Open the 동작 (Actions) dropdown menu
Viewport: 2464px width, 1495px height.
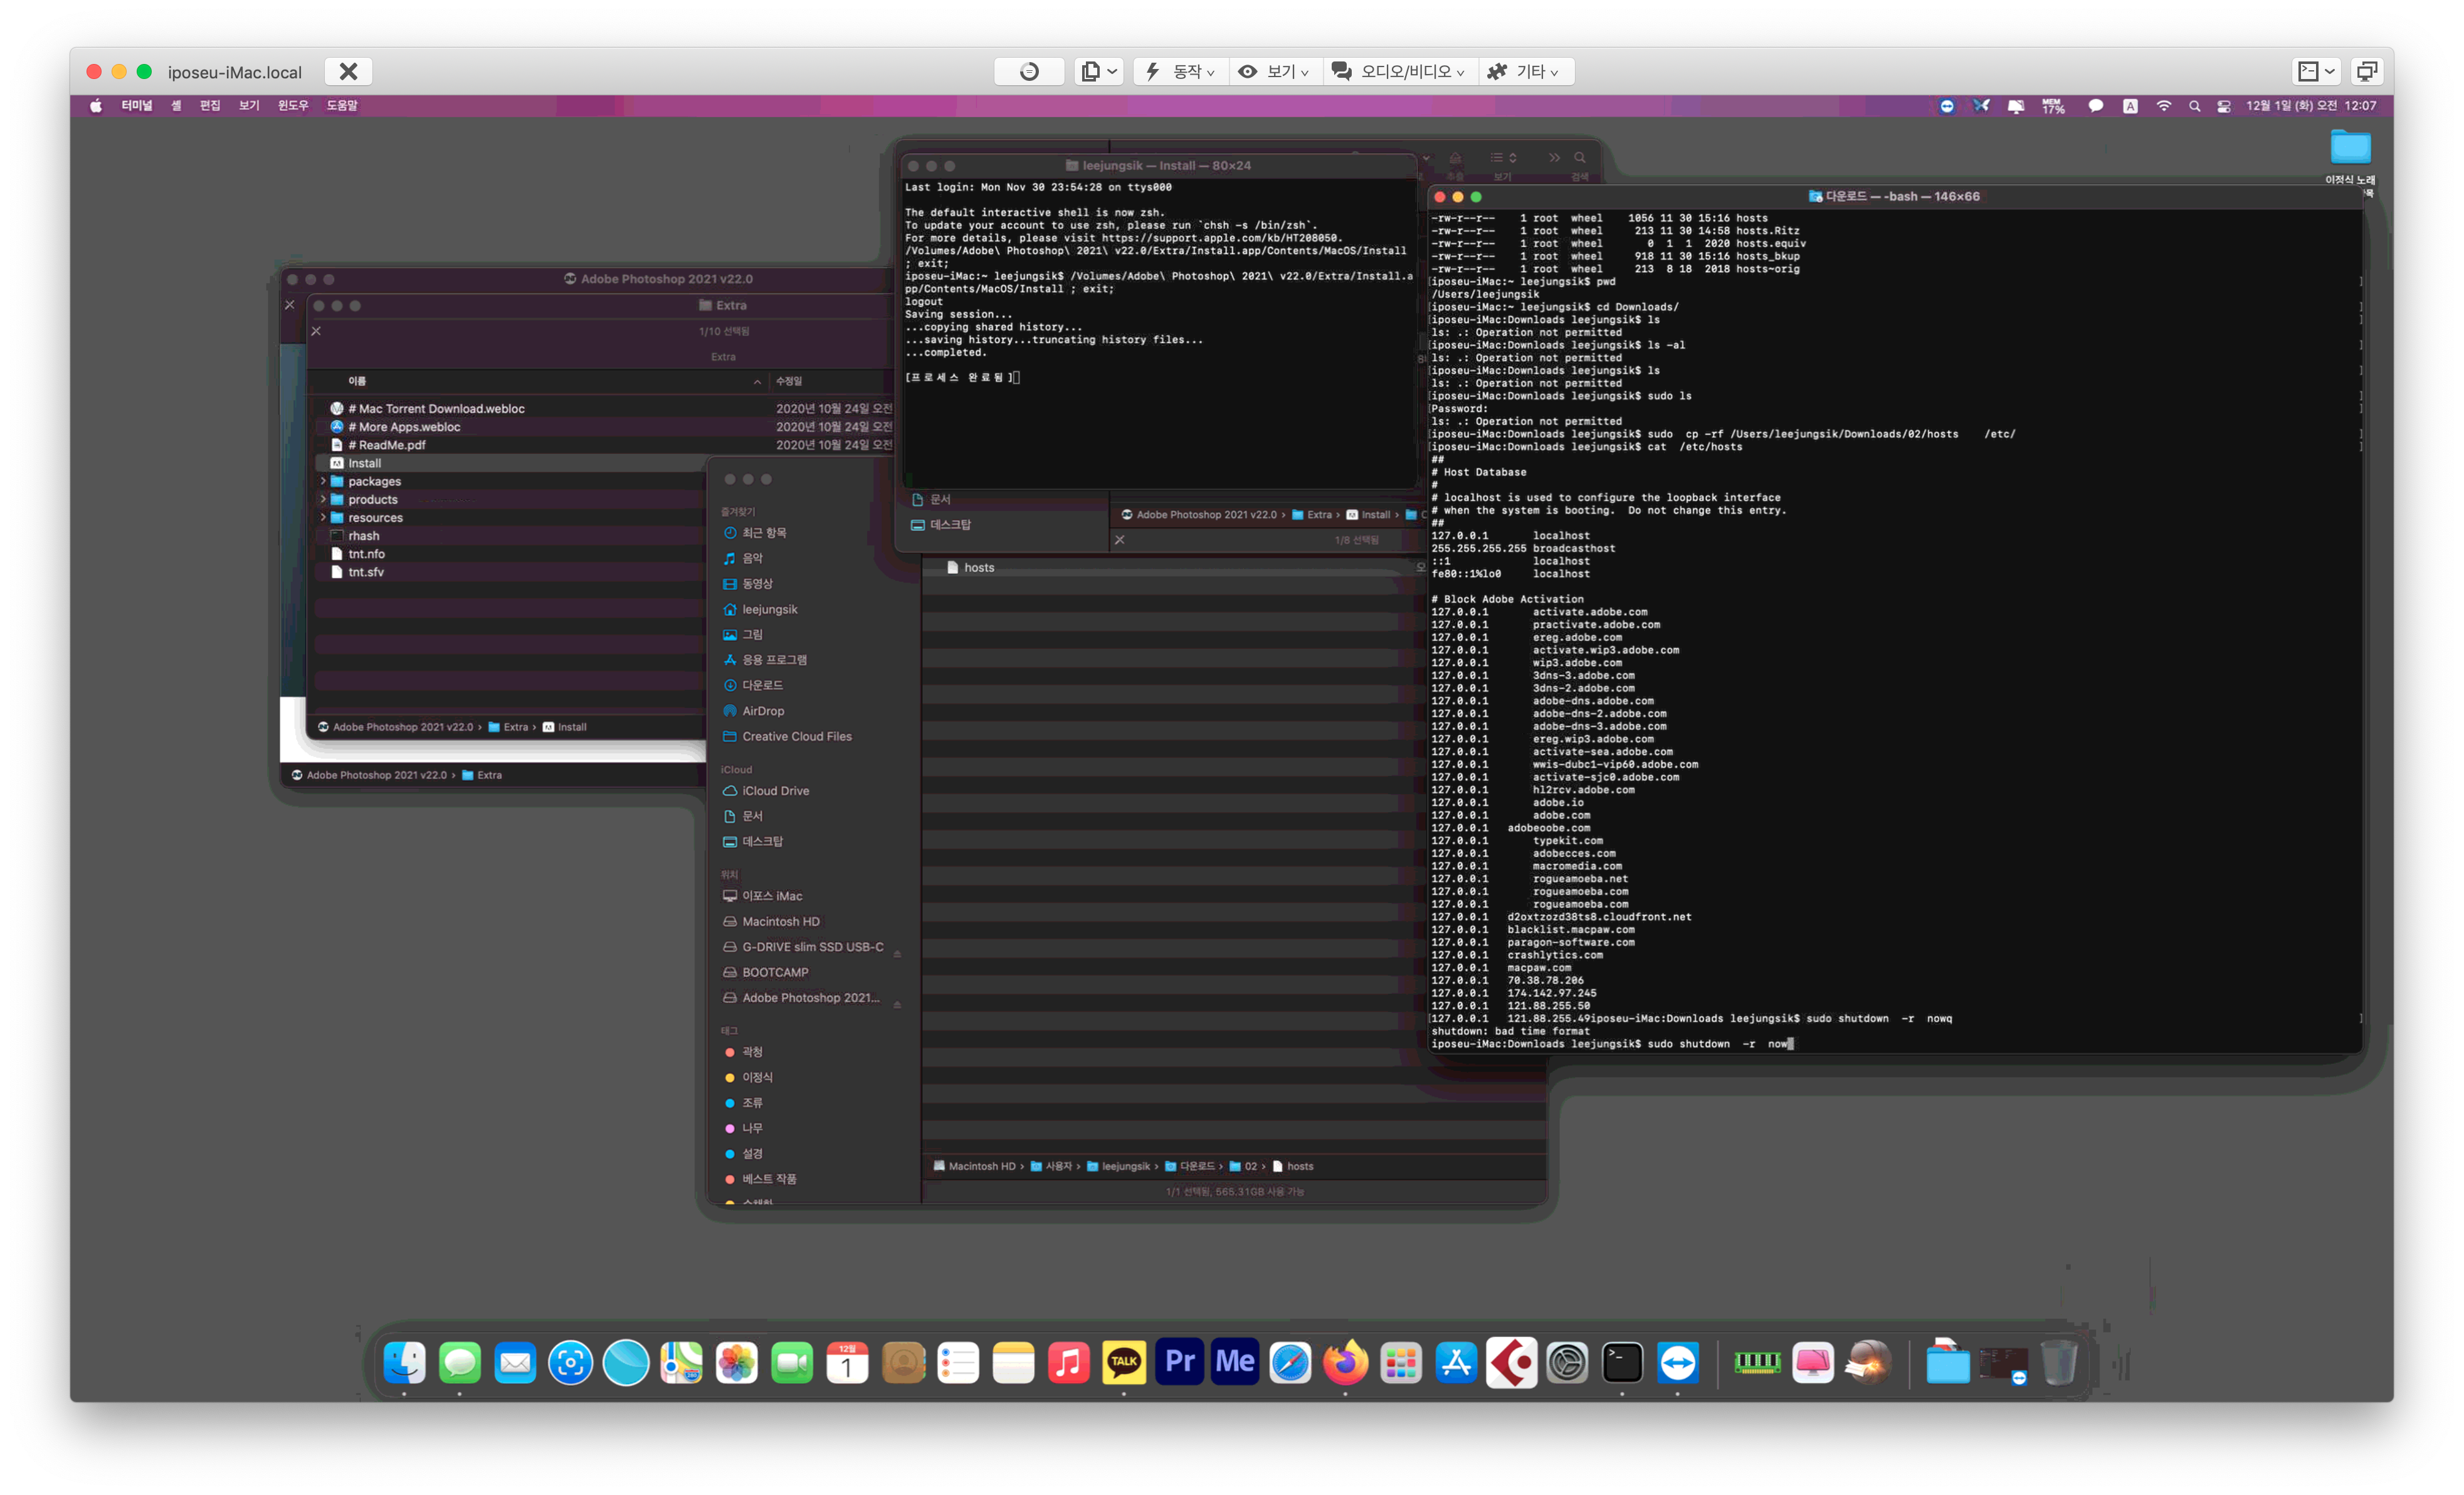[x=1181, y=71]
